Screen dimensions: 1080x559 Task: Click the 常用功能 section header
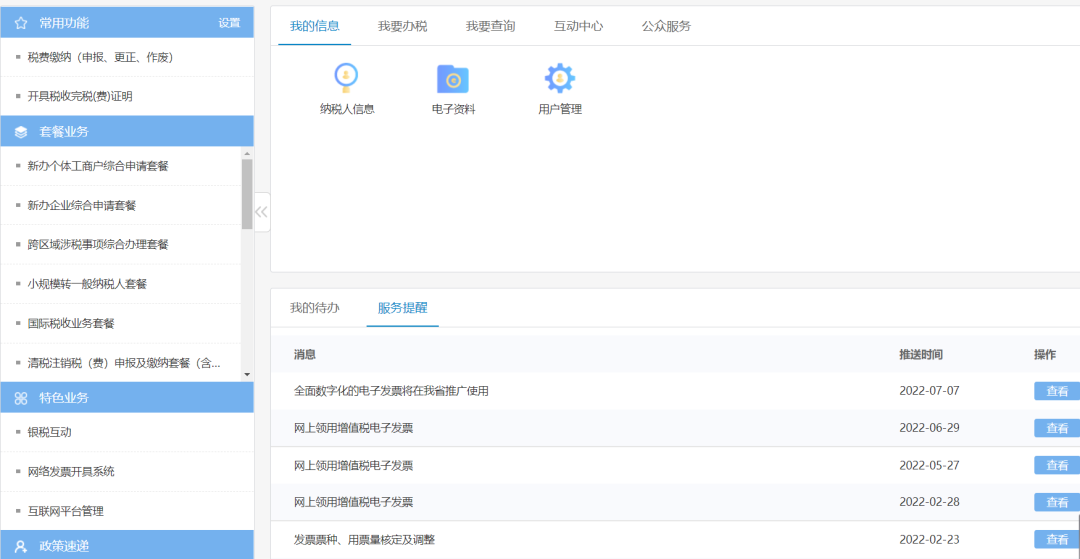(x=127, y=23)
